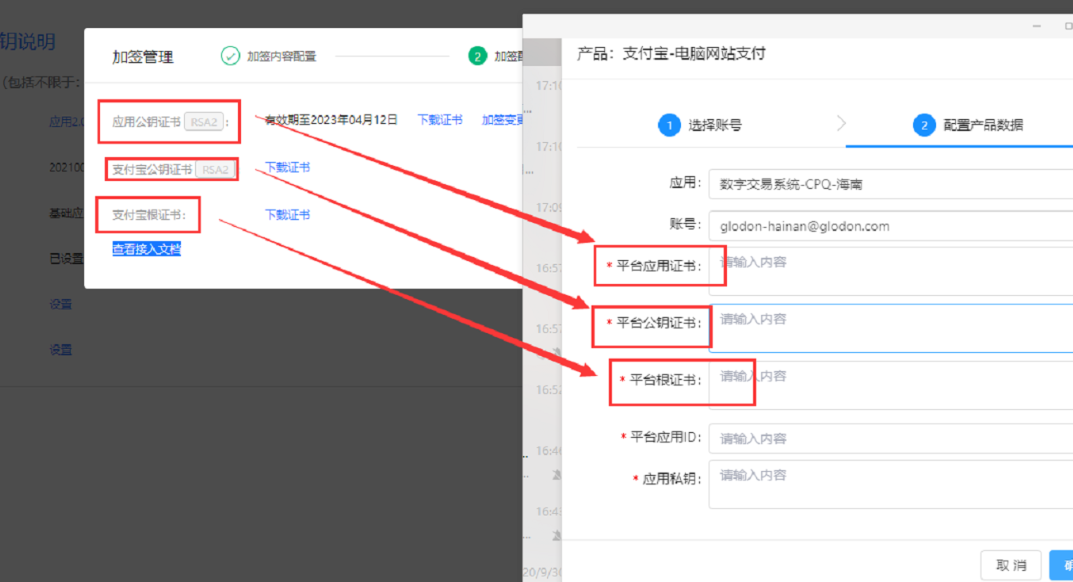Click the blue step 1 circle for 选择账号
The image size is (1073, 582).
pyautogui.click(x=668, y=125)
